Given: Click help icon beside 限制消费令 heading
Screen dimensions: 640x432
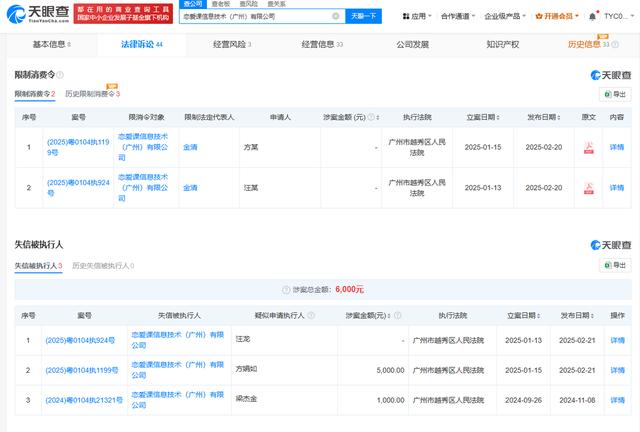Looking at the screenshot, I should pos(60,75).
